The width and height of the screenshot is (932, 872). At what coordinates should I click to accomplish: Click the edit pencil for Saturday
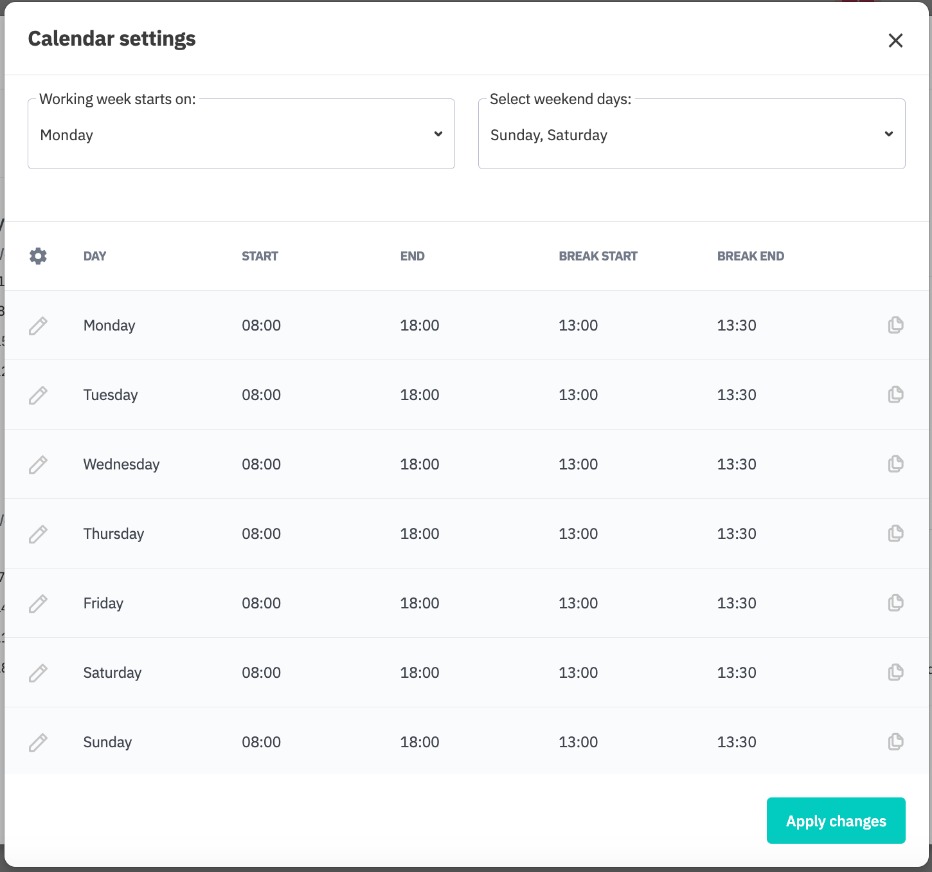coord(38,673)
